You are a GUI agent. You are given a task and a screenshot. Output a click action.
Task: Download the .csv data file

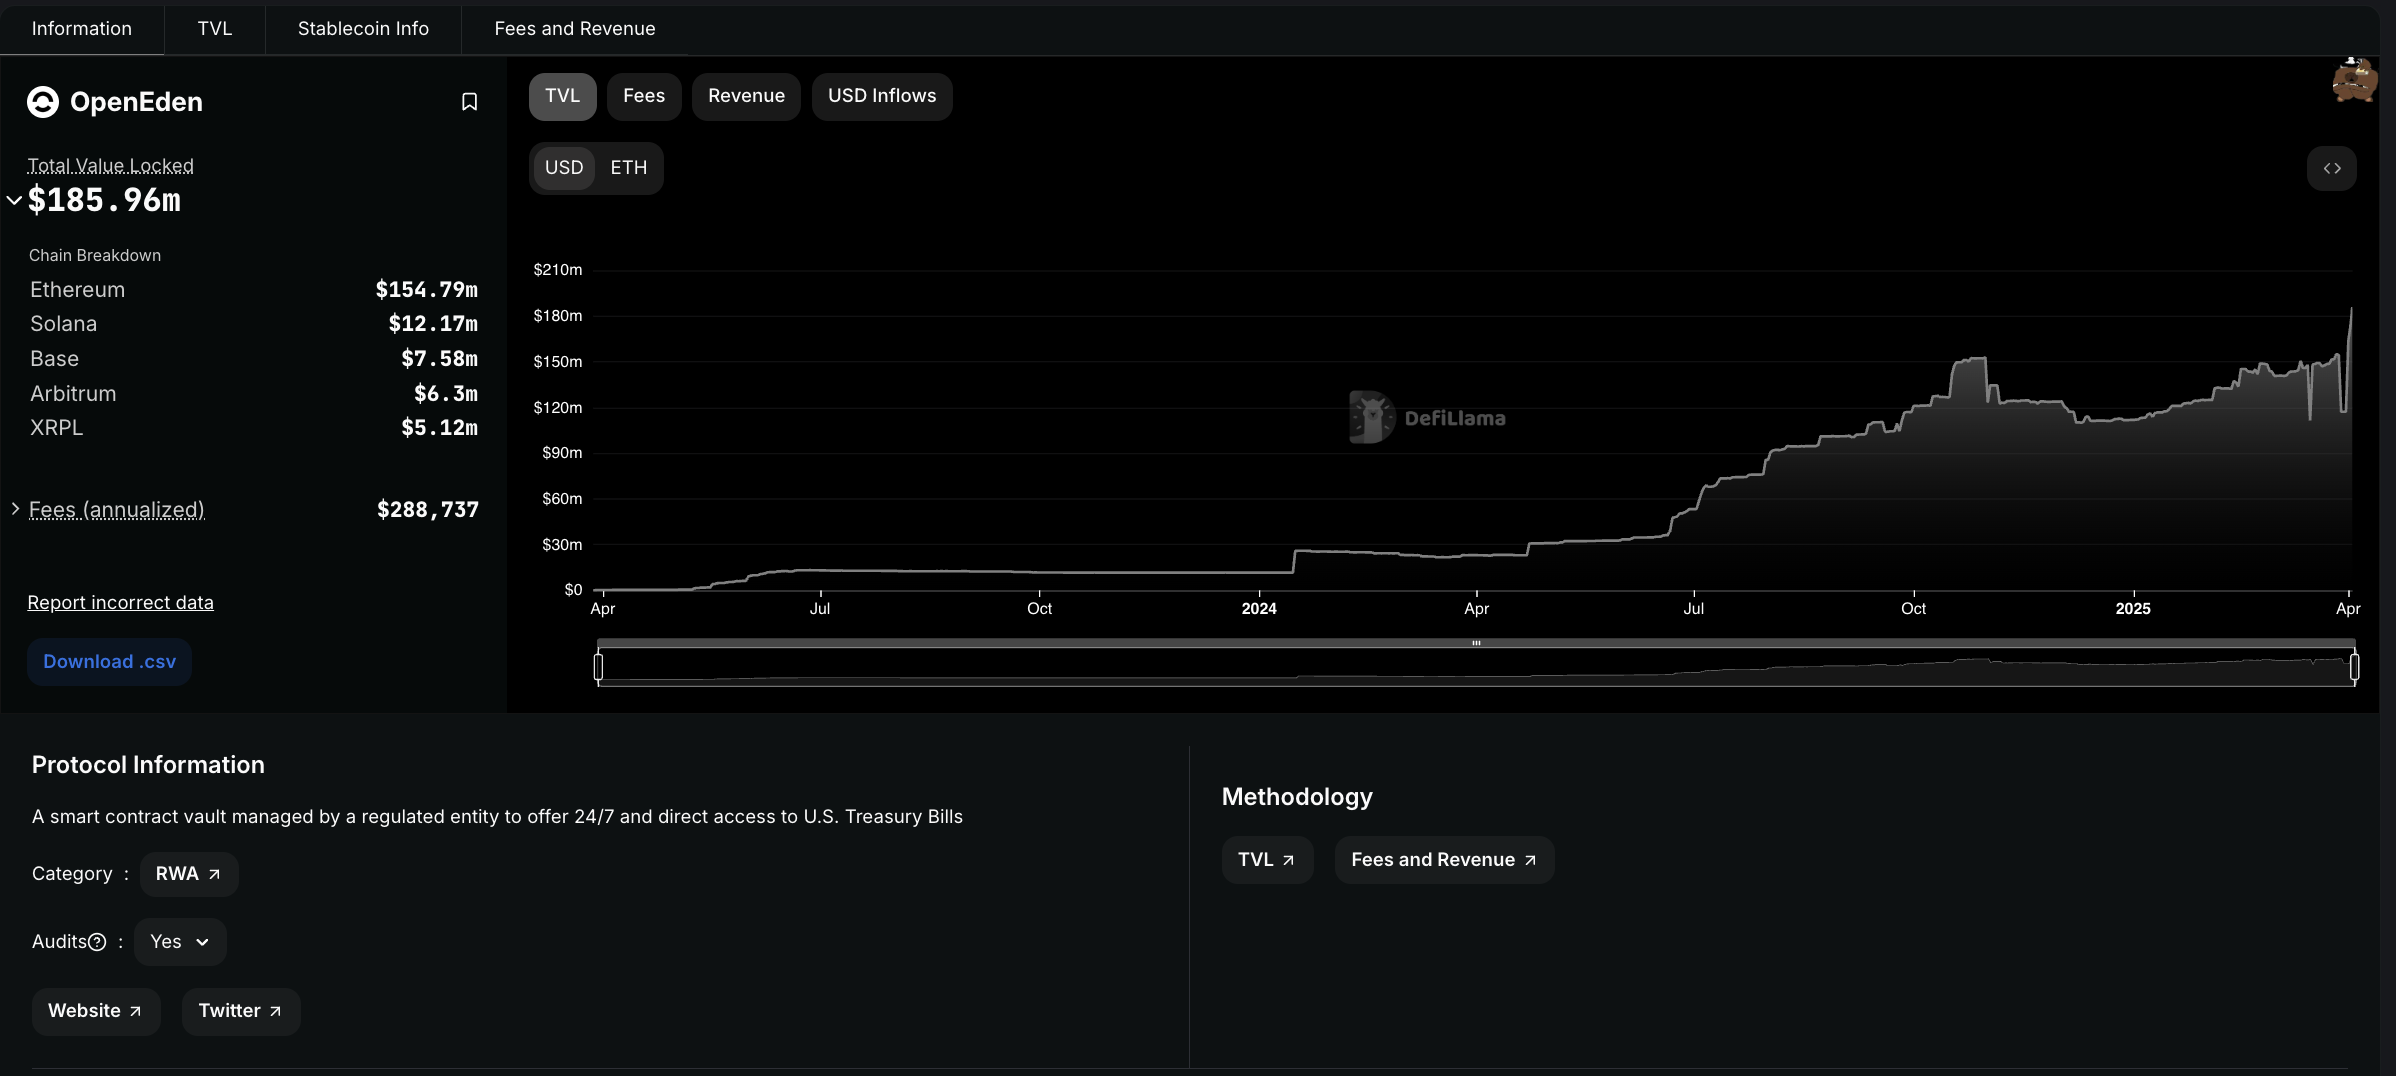click(x=110, y=662)
